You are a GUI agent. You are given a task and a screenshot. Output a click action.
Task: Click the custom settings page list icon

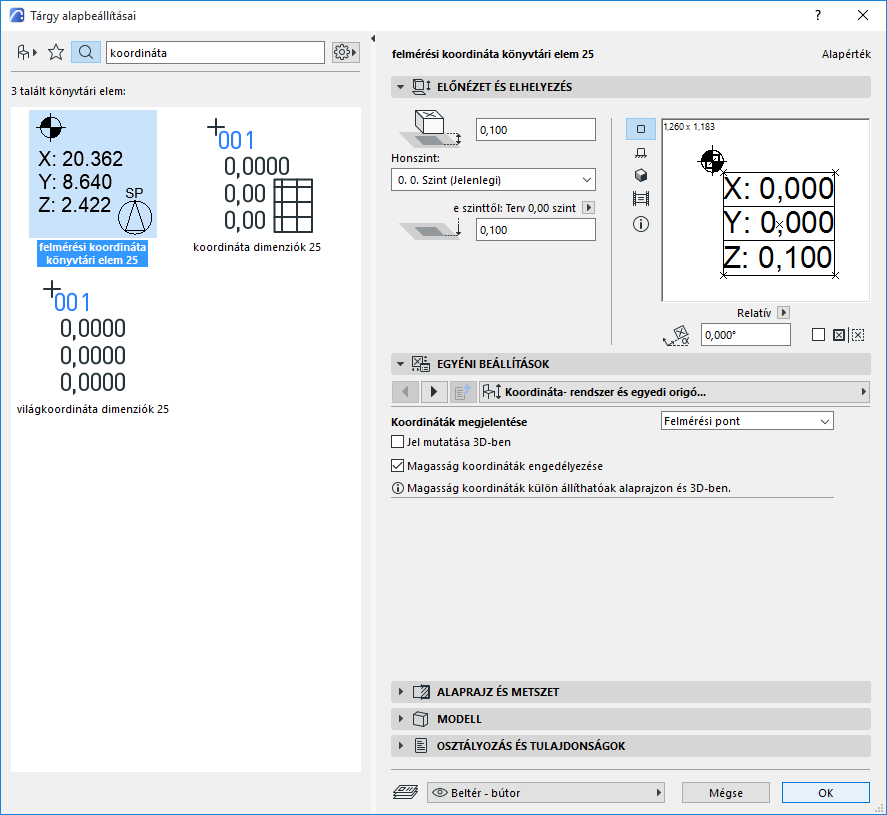coord(463,392)
